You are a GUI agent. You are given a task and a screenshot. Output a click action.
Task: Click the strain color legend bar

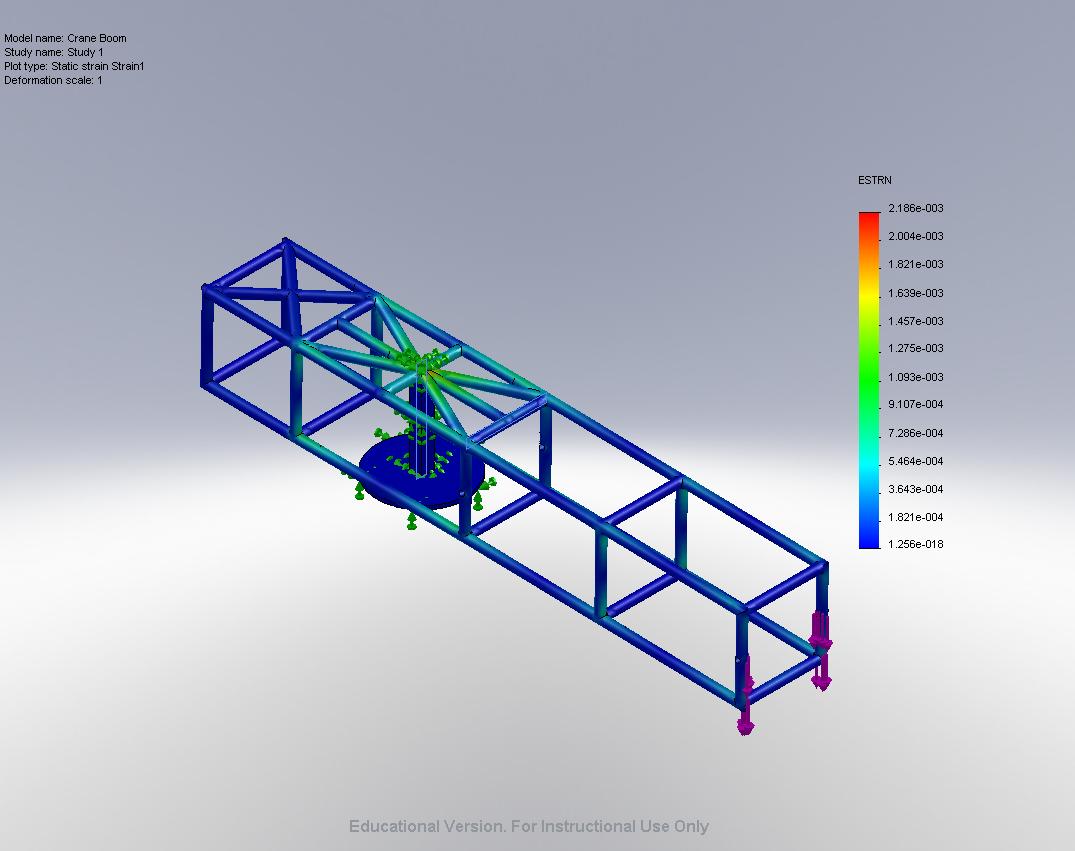click(x=869, y=381)
